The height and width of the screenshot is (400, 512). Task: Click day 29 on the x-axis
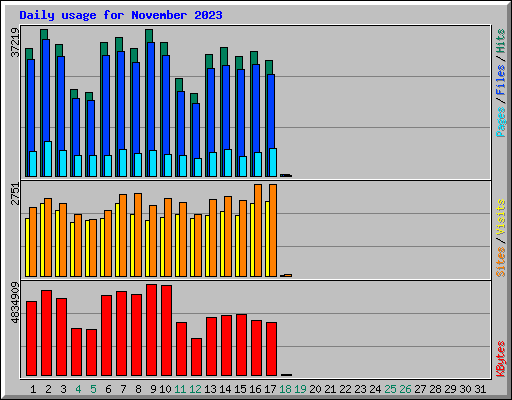tap(450, 389)
